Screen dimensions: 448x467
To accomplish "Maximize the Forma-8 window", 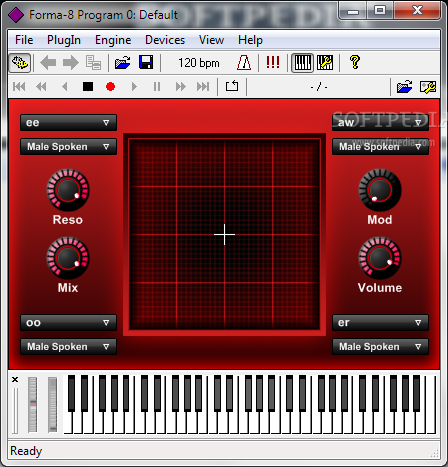I will pos(380,11).
